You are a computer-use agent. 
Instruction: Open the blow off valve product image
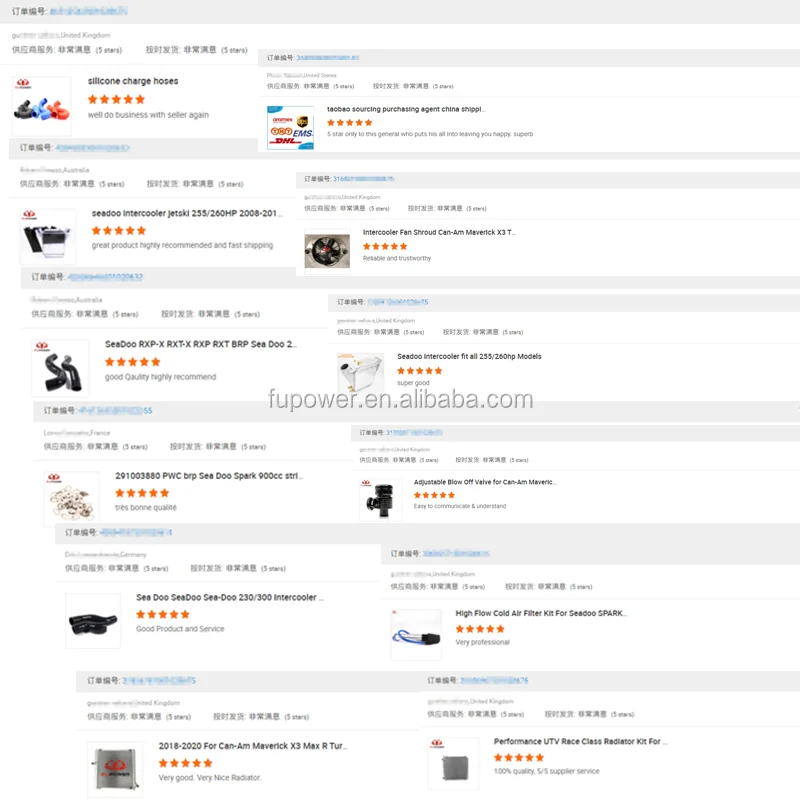[x=381, y=499]
